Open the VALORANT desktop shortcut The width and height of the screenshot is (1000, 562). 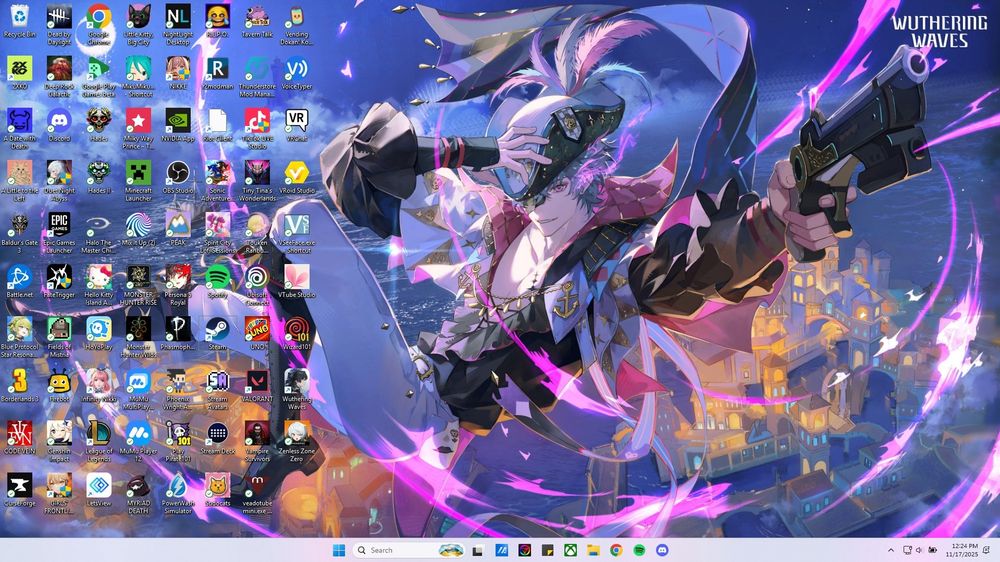257,387
